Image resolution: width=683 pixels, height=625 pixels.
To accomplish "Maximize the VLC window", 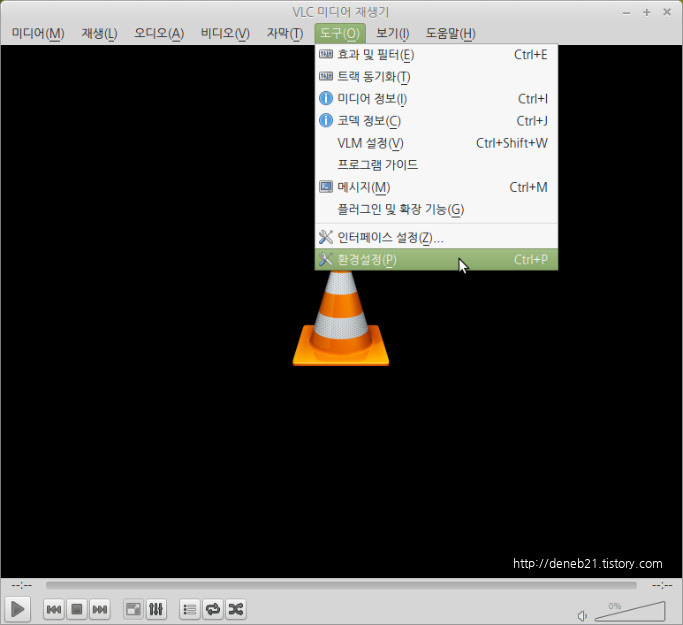I will pos(646,13).
